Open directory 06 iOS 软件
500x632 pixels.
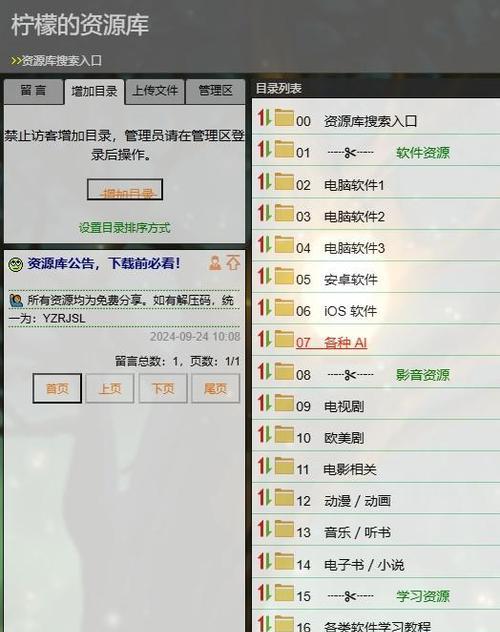(x=336, y=311)
